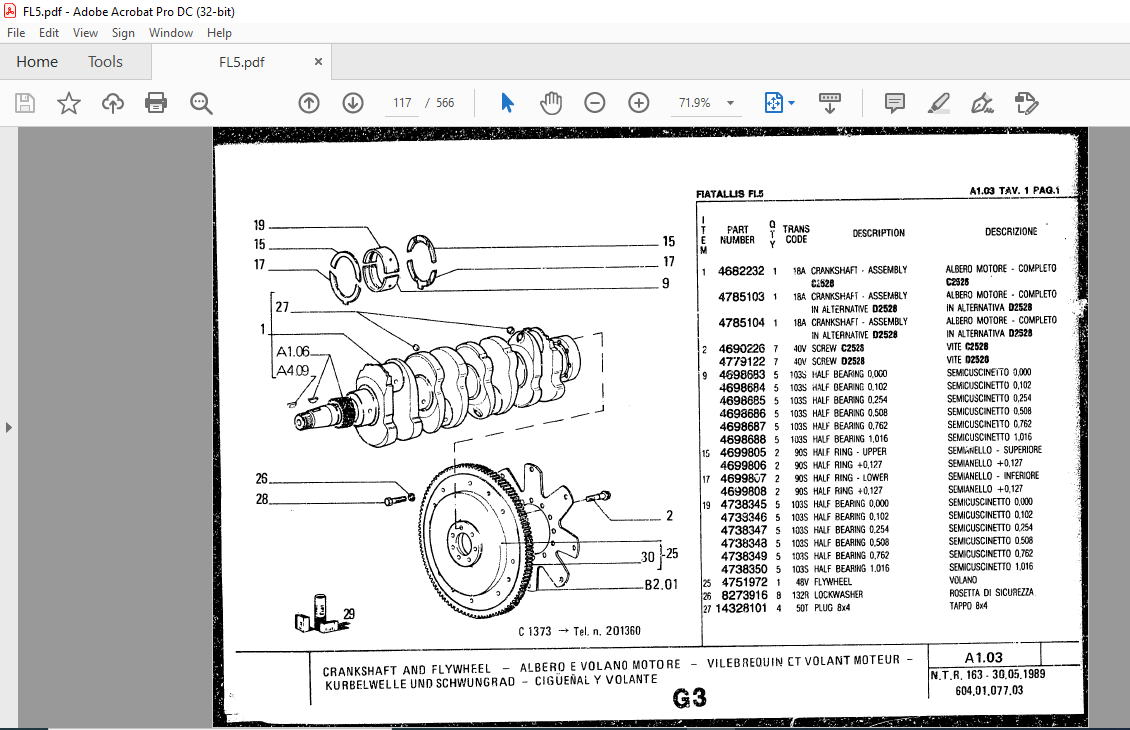Image resolution: width=1130 pixels, height=730 pixels.
Task: Add a sticky note comment
Action: coord(894,103)
